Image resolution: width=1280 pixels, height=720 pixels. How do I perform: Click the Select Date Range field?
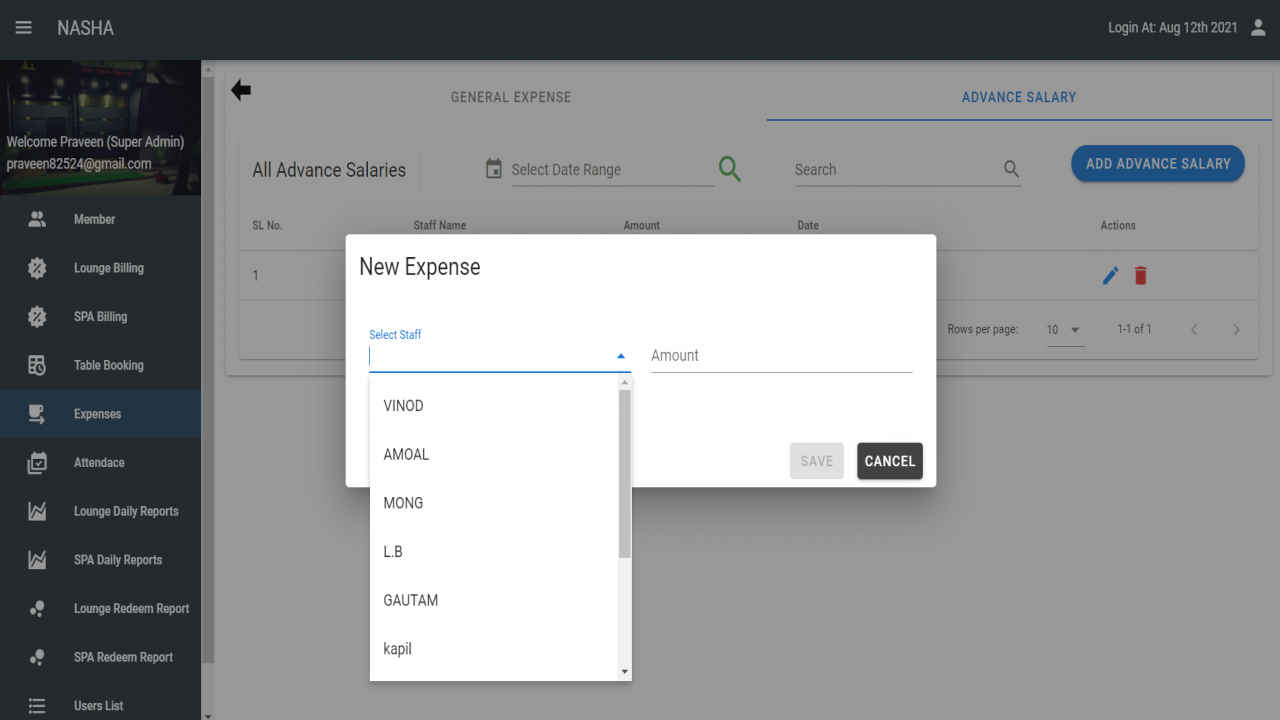click(613, 170)
